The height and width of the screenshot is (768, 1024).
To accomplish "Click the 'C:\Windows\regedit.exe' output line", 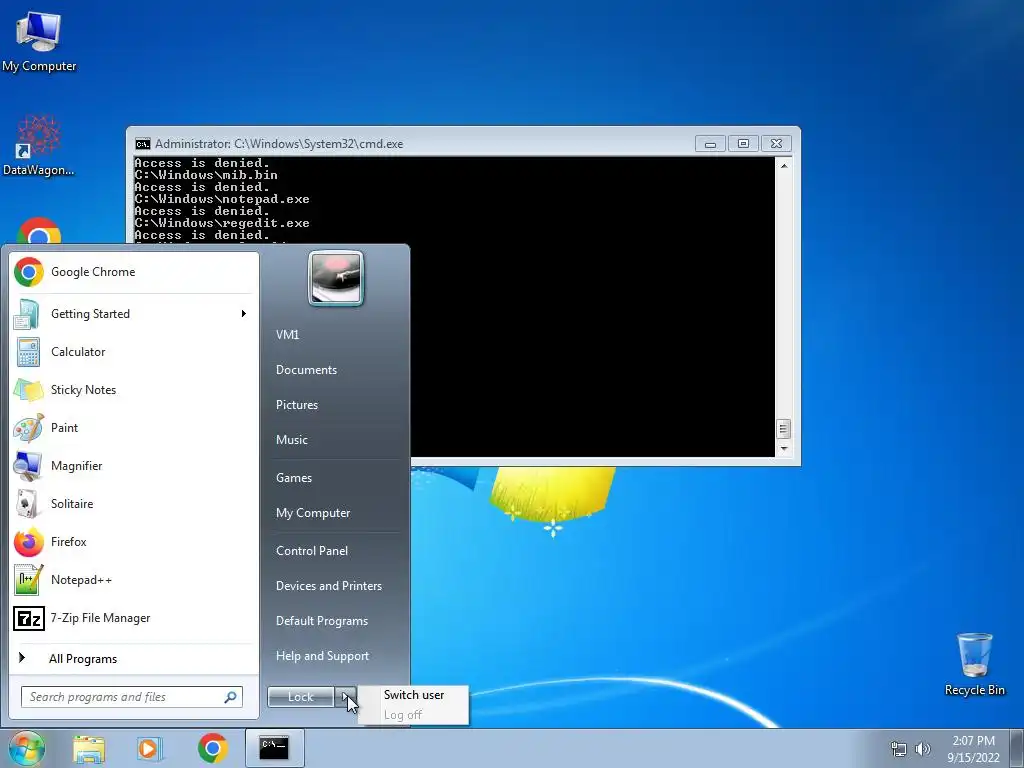I will [221, 223].
